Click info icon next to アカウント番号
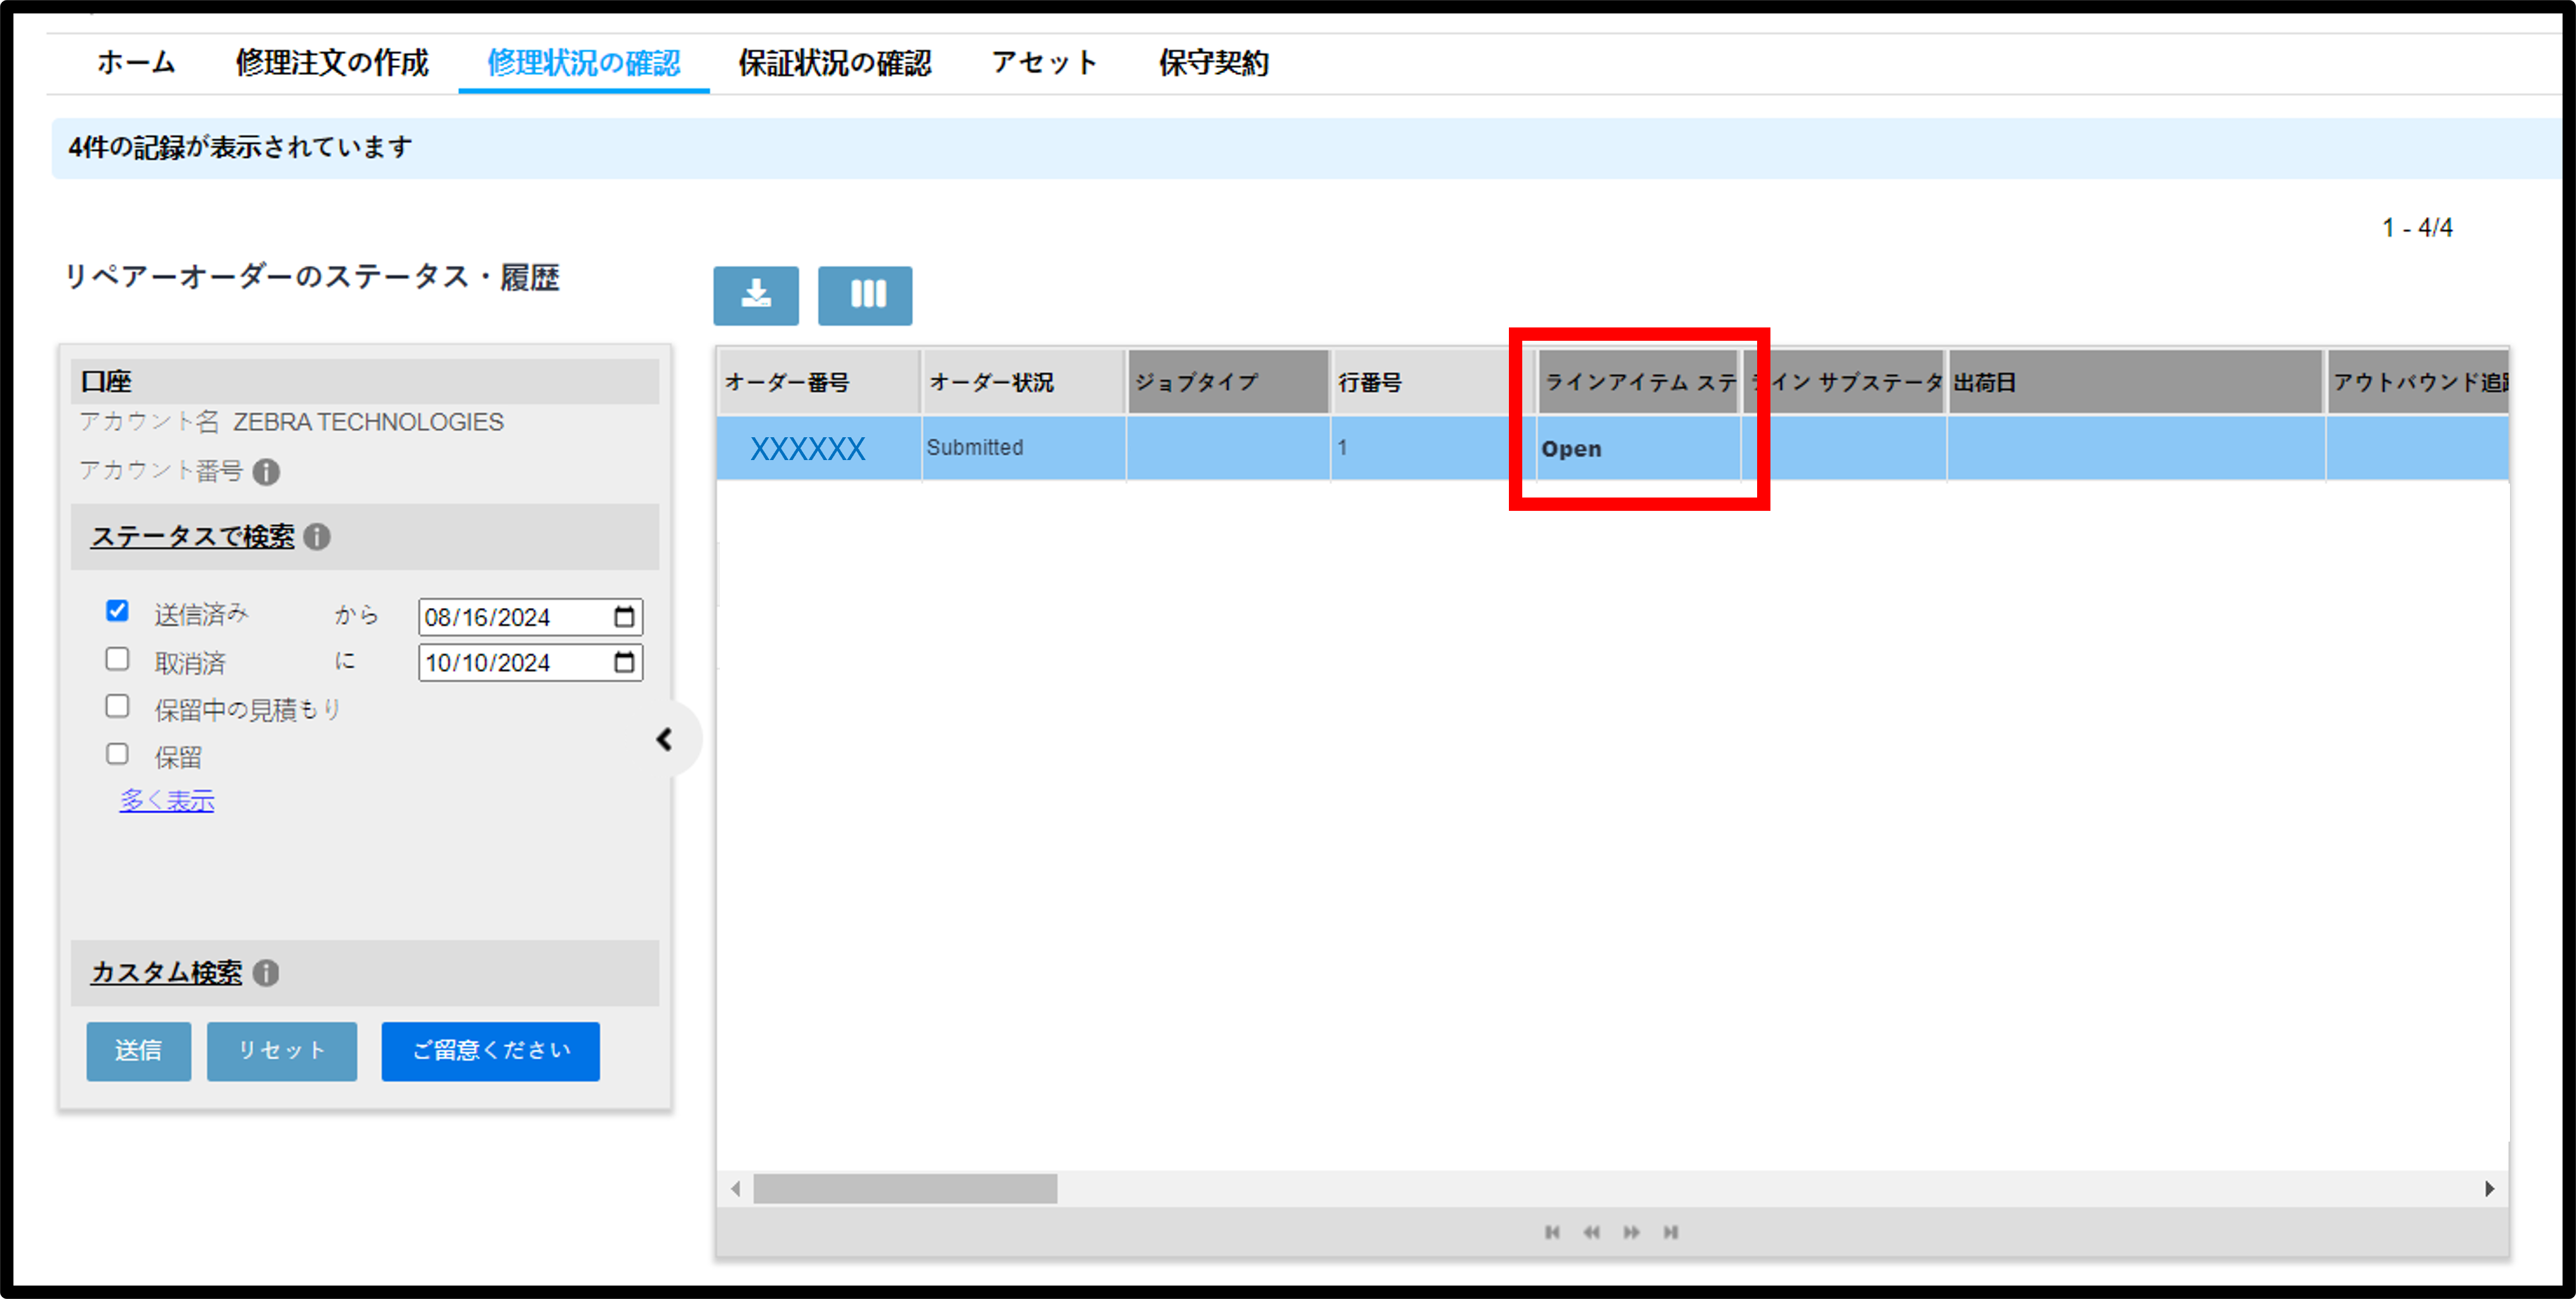2576x1299 pixels. [266, 472]
